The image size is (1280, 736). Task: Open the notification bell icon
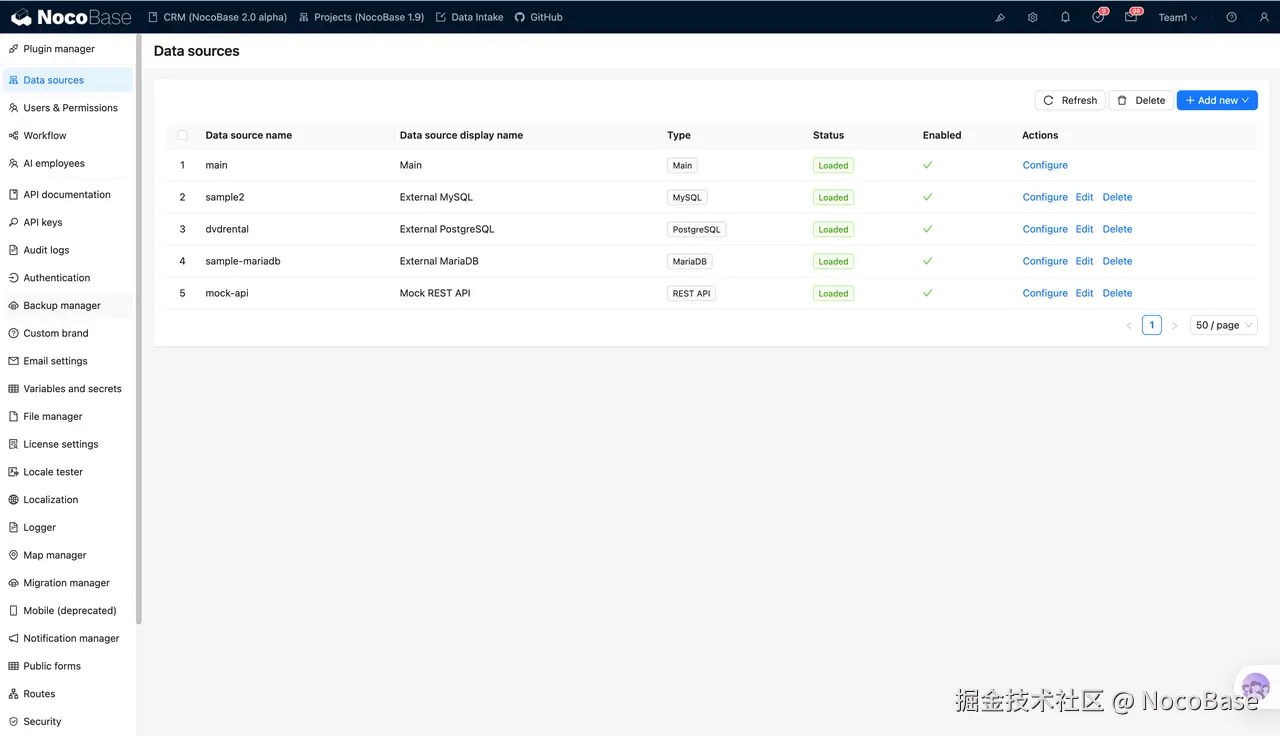click(1065, 17)
